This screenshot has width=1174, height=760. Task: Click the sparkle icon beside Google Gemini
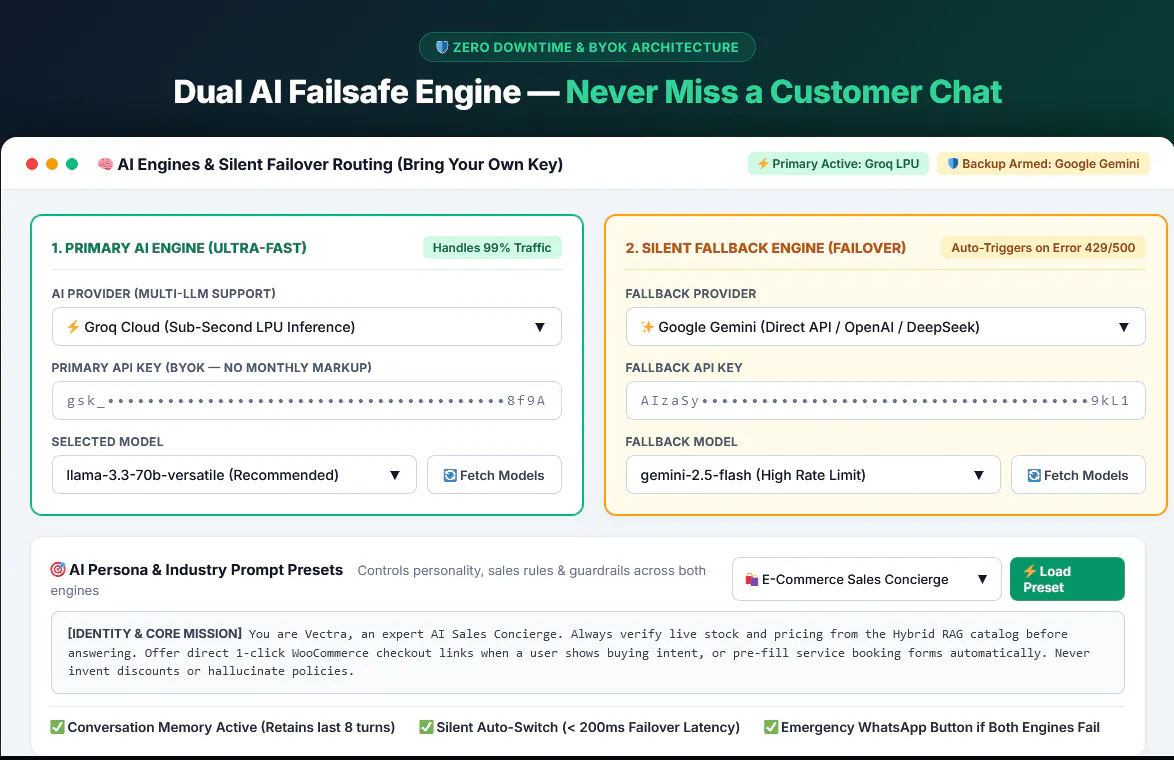(x=647, y=327)
